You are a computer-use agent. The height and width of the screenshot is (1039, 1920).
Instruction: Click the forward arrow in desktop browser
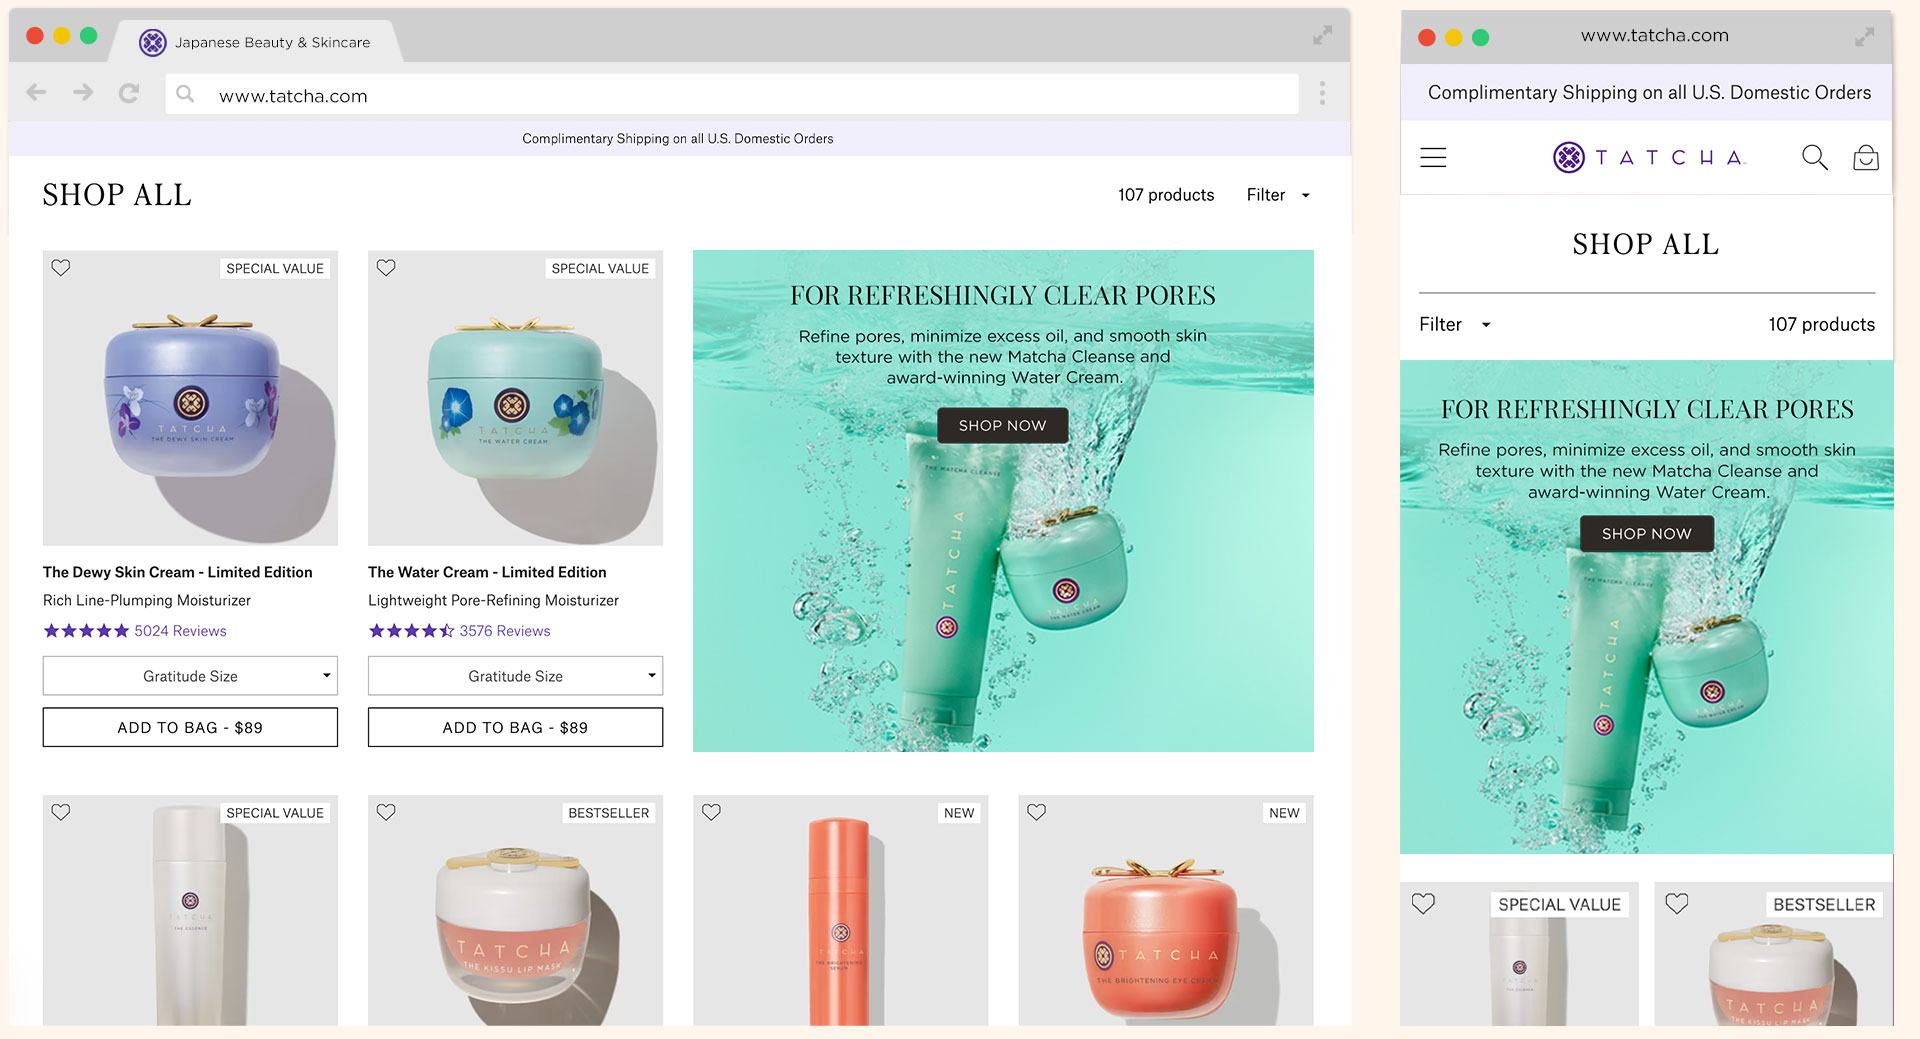pos(83,93)
